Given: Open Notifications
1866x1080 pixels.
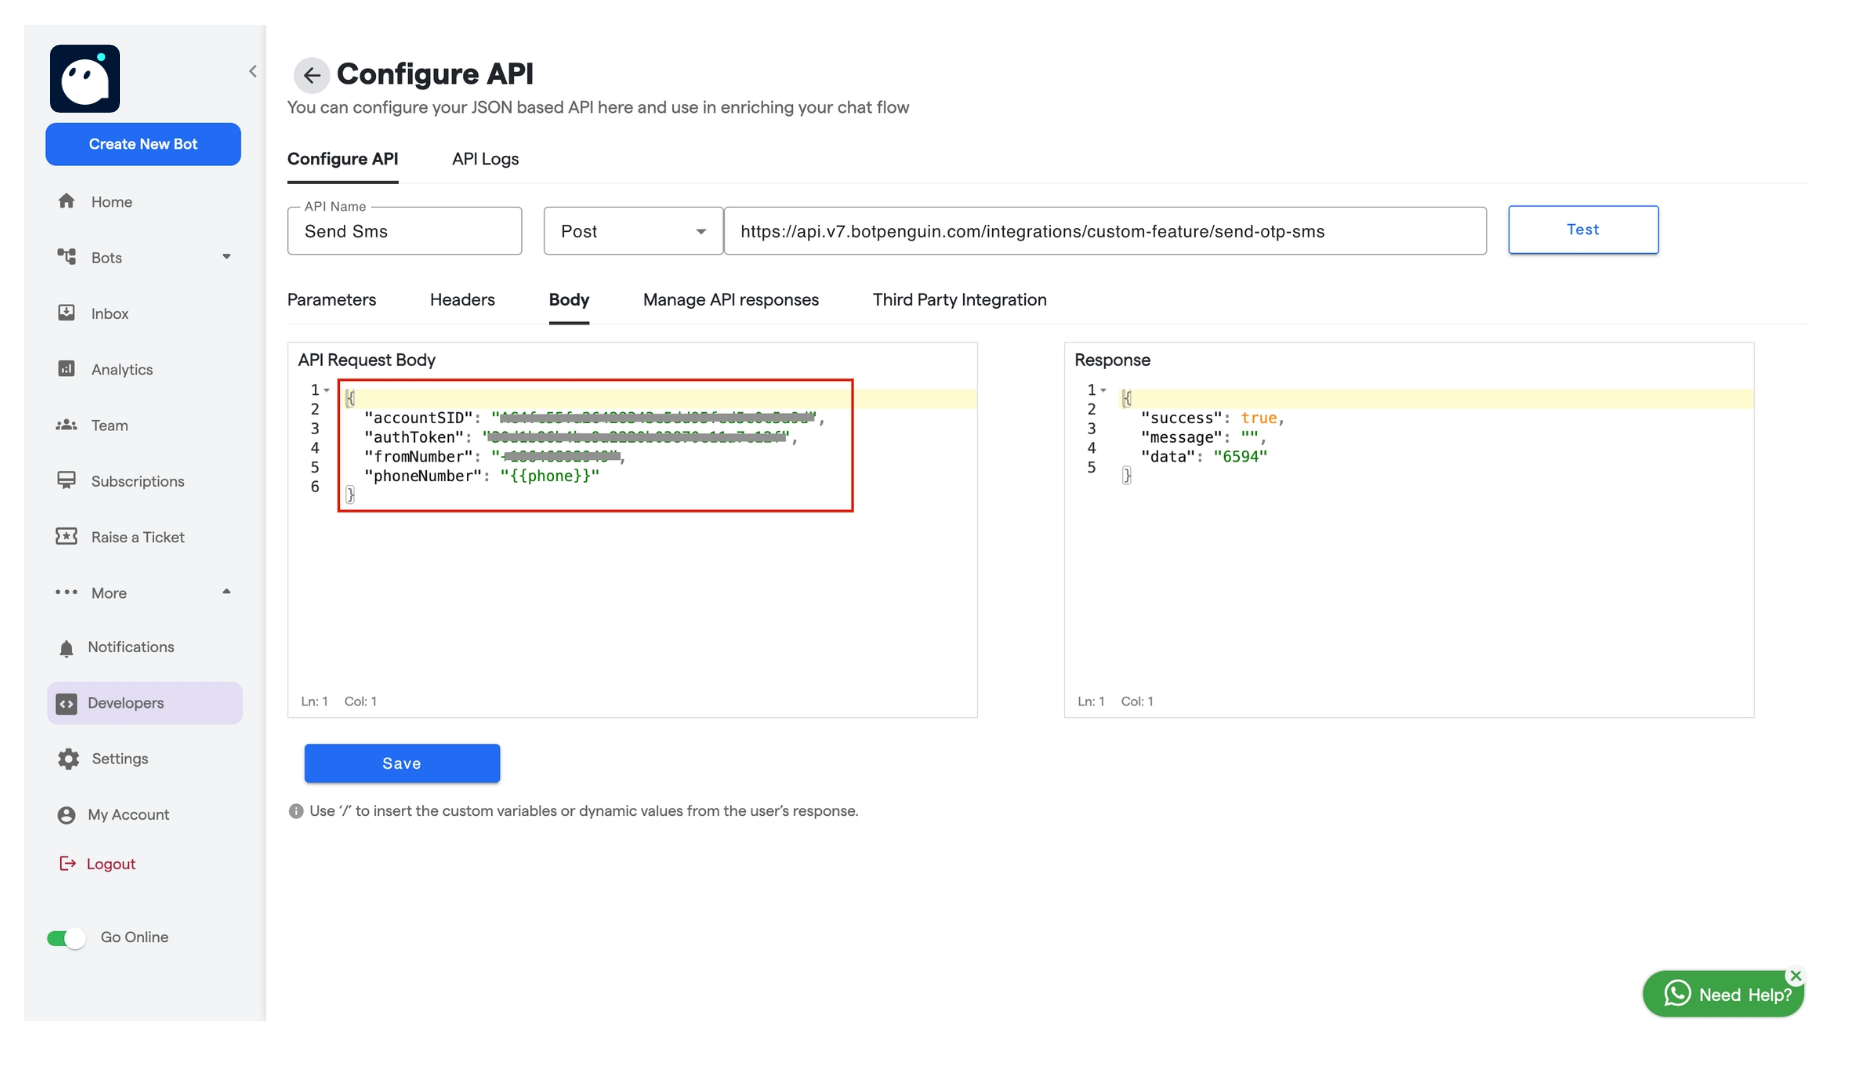Looking at the screenshot, I should [130, 647].
